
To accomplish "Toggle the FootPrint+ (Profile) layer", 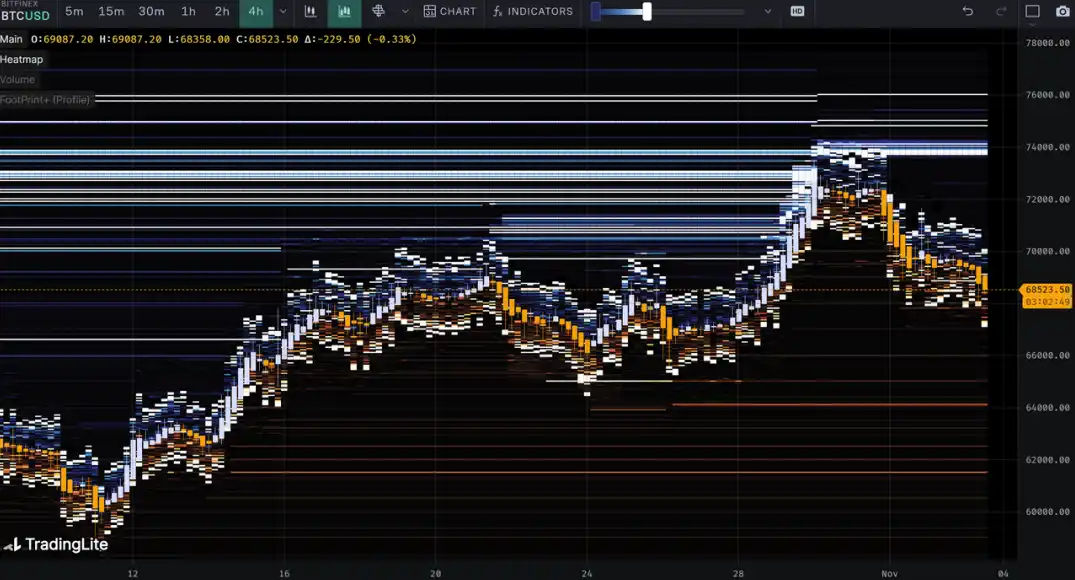I will [46, 99].
